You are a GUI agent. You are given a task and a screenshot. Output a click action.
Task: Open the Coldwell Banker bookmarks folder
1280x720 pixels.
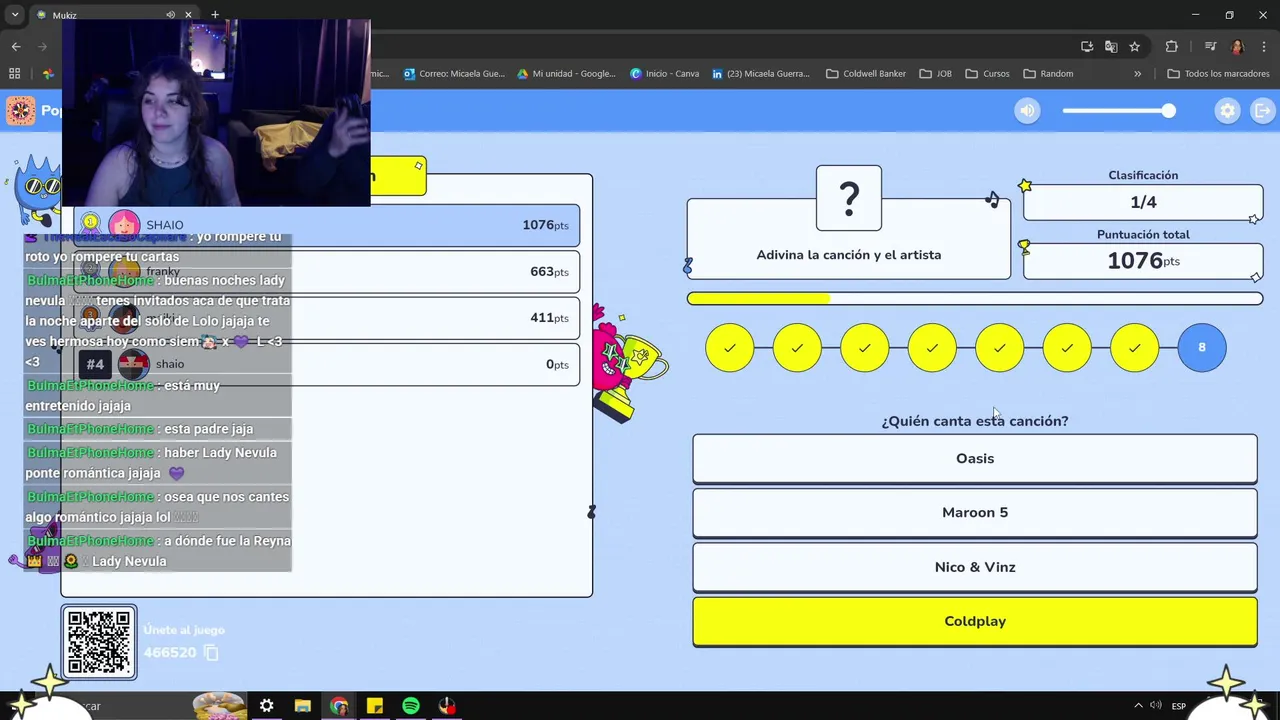click(866, 73)
